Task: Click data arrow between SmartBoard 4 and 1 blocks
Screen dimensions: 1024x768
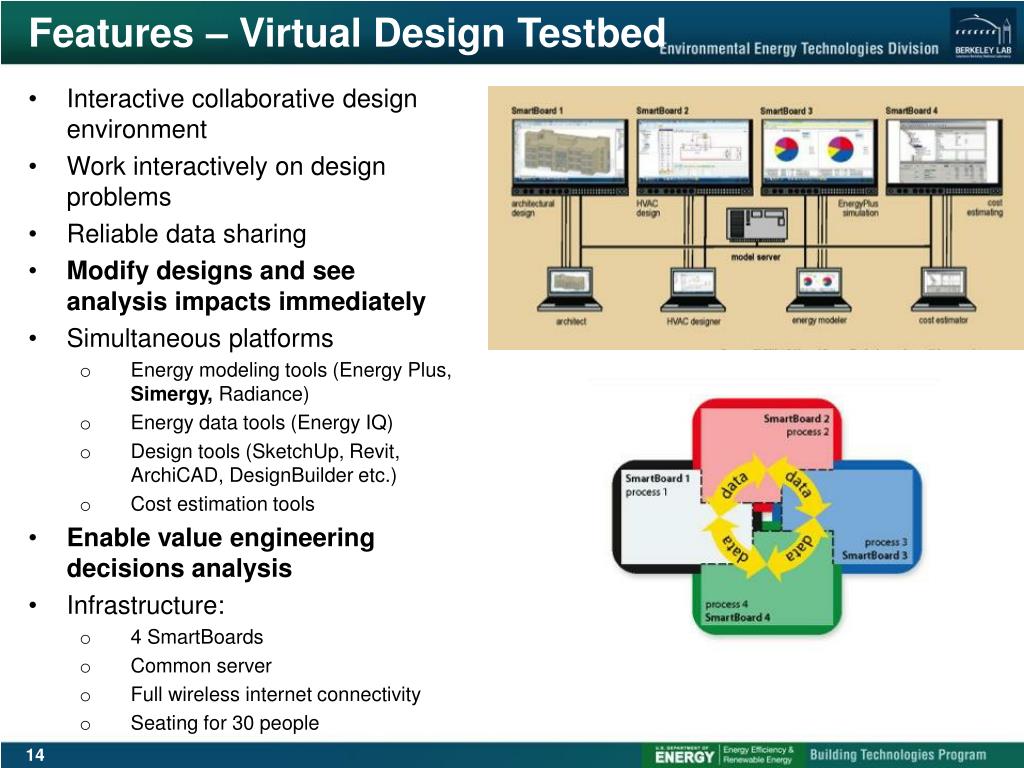Action: click(734, 547)
